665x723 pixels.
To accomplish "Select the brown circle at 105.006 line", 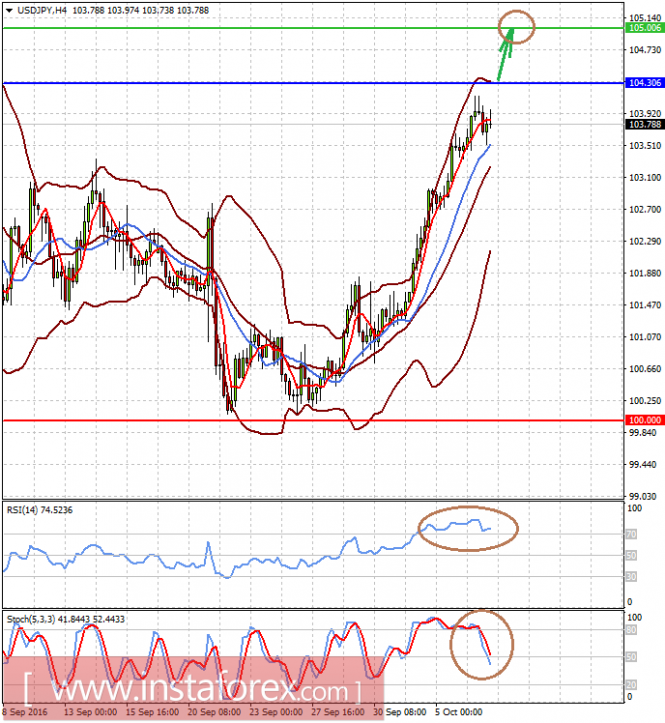I will pos(517,27).
